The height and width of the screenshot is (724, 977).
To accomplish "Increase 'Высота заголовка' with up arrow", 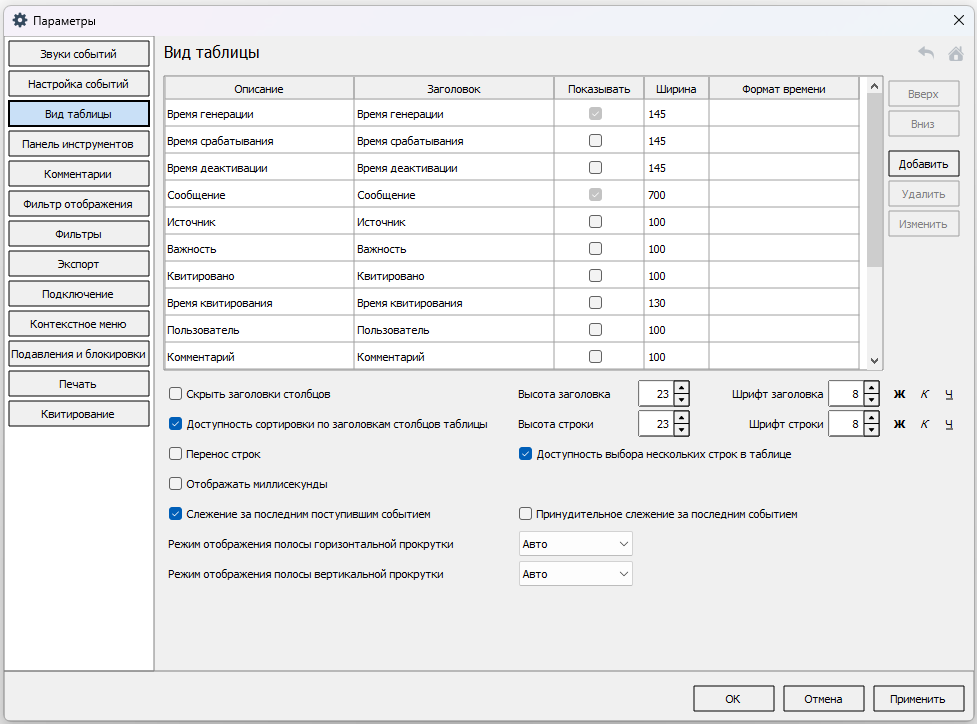I will coord(681,388).
